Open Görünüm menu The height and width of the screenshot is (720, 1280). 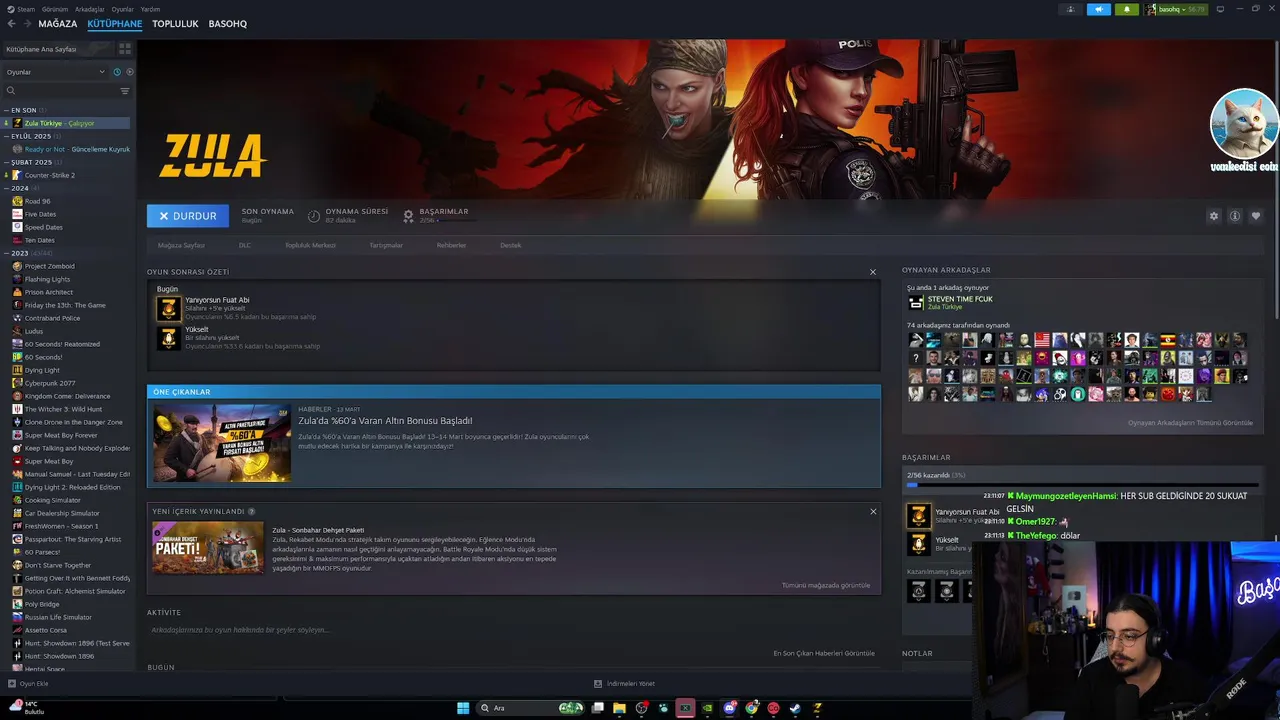click(54, 9)
